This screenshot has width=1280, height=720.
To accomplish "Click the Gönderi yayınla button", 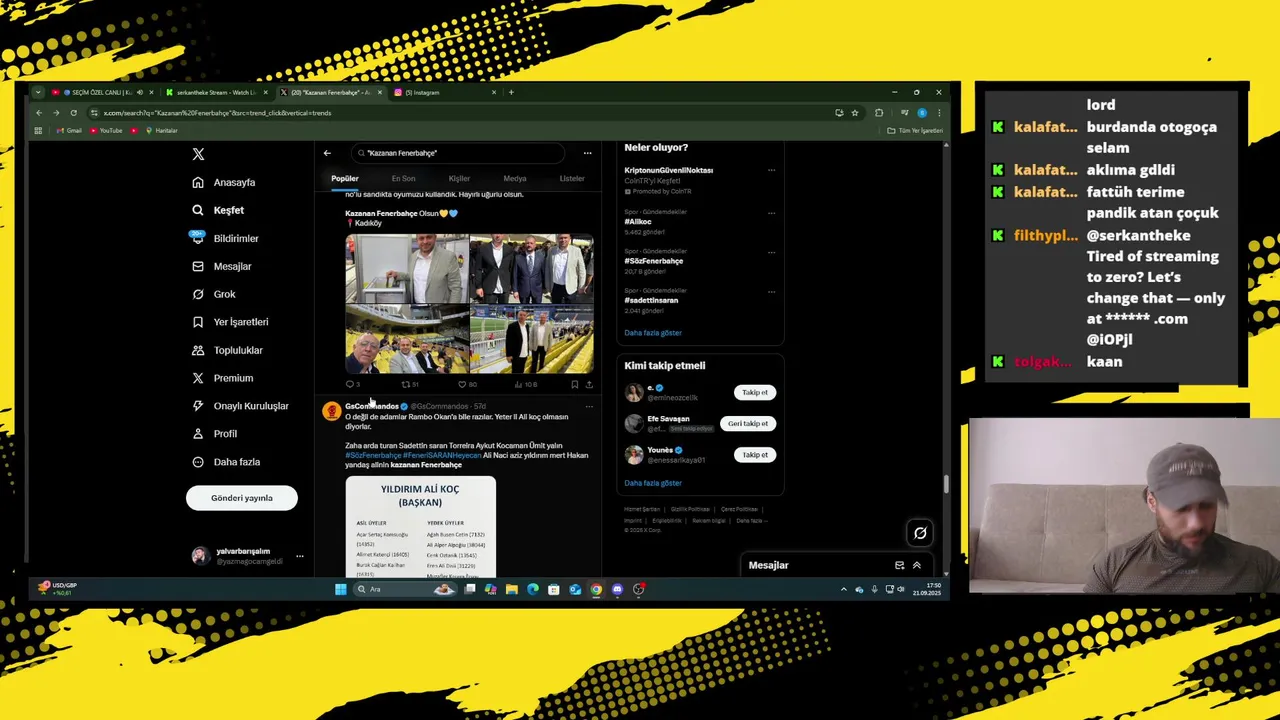I will point(241,498).
